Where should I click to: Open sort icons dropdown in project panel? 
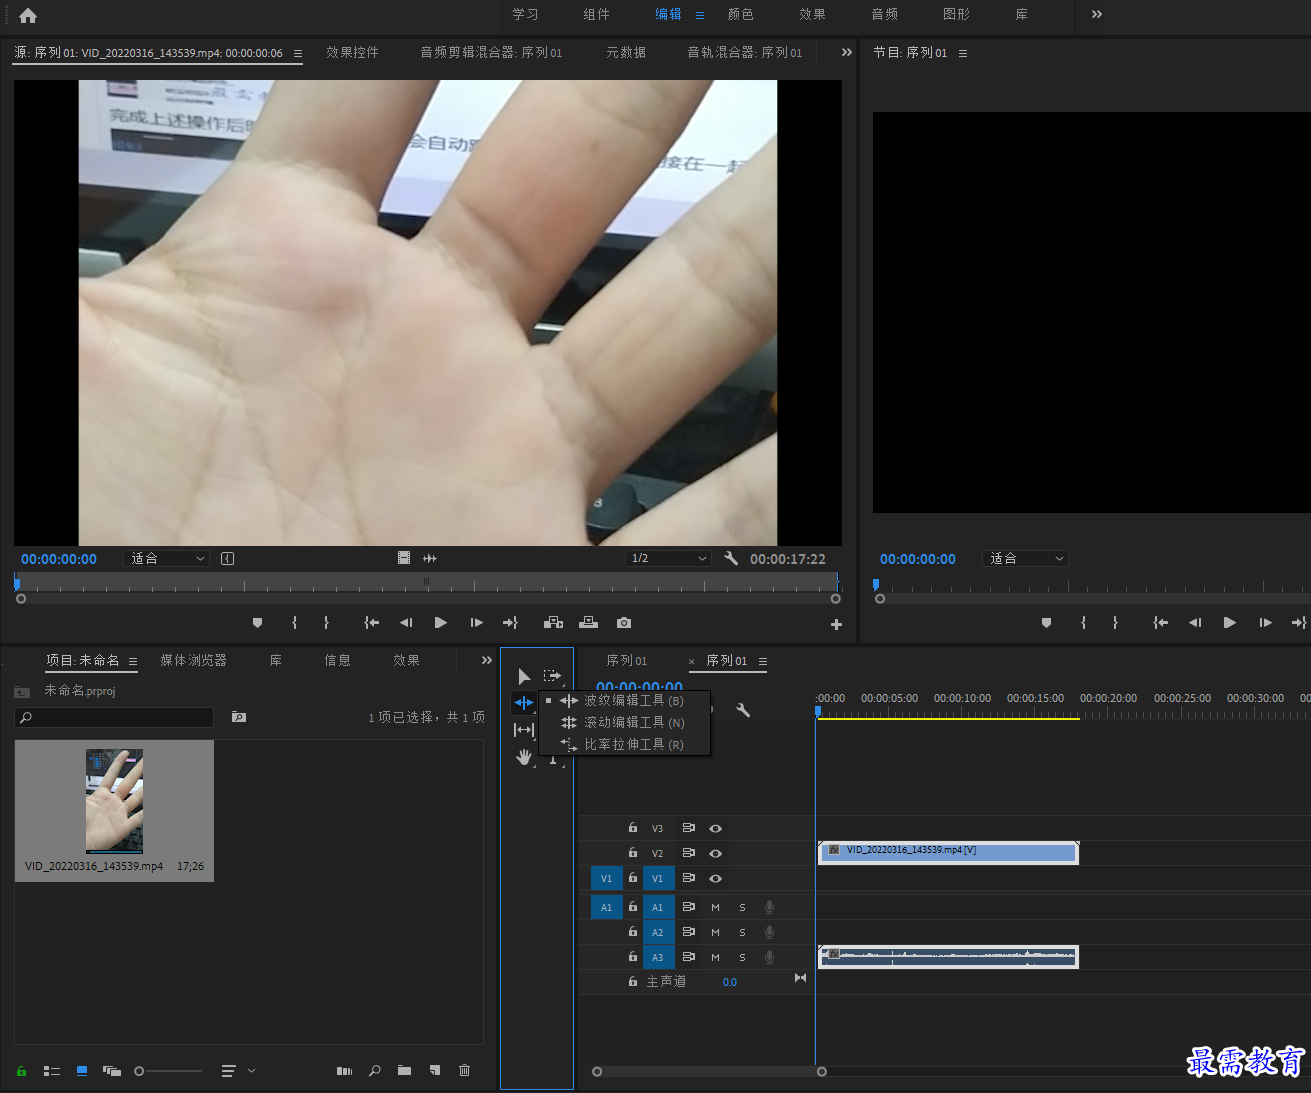click(x=238, y=1071)
